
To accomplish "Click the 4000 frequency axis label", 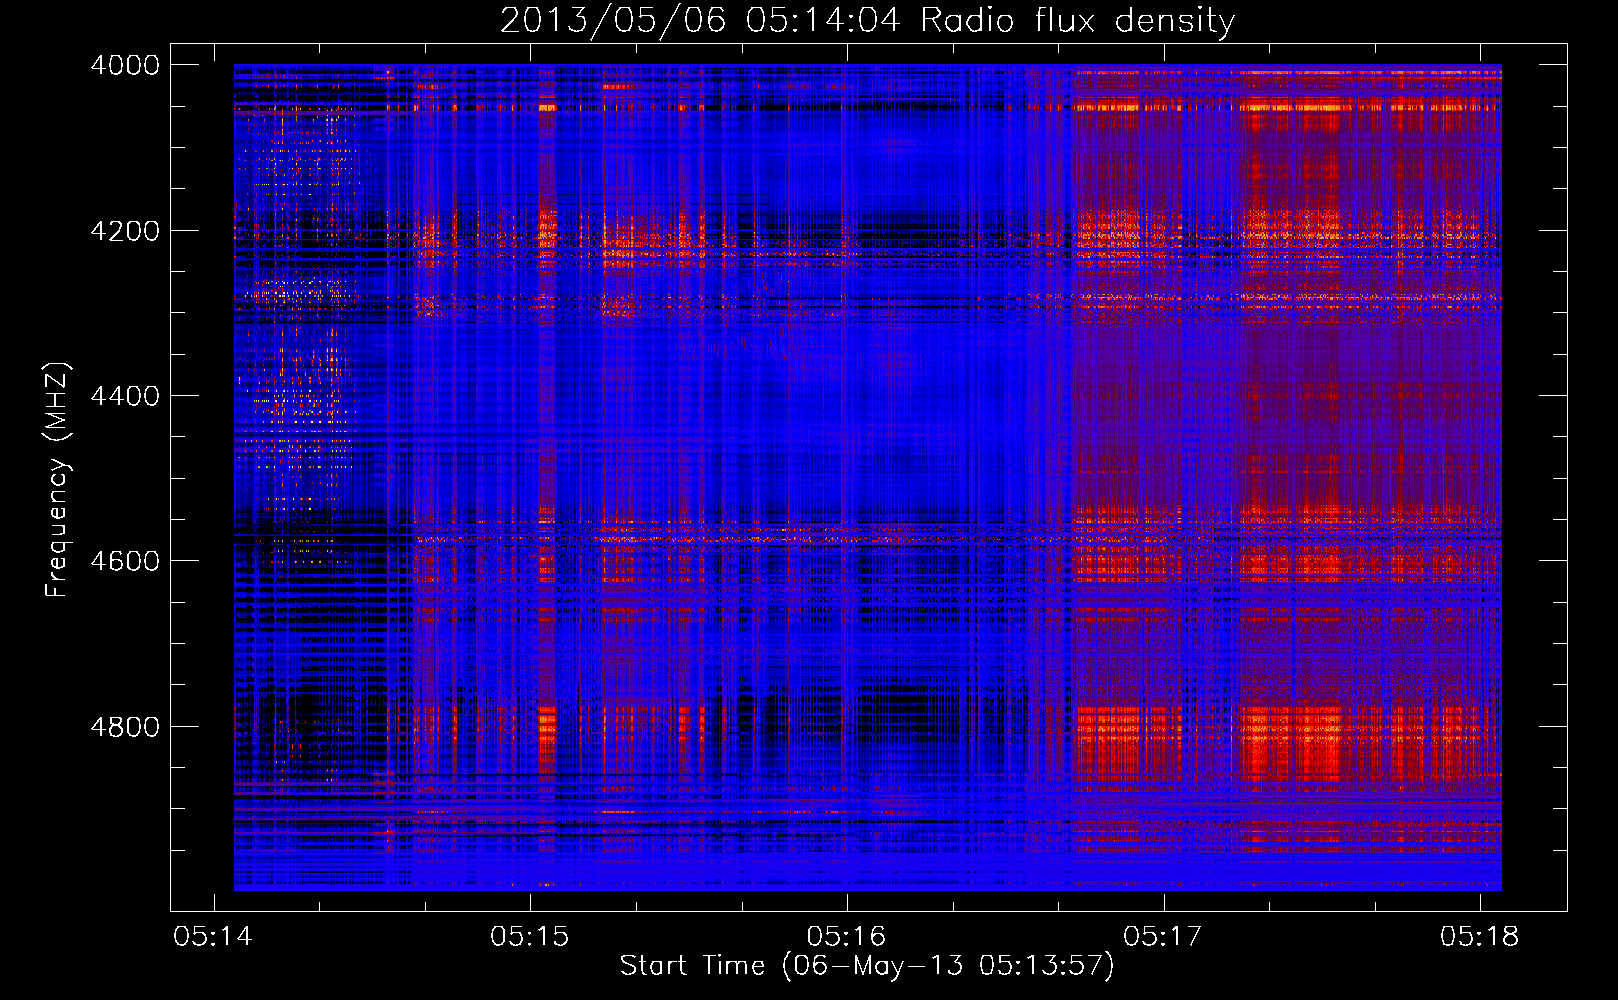I will tap(124, 65).
